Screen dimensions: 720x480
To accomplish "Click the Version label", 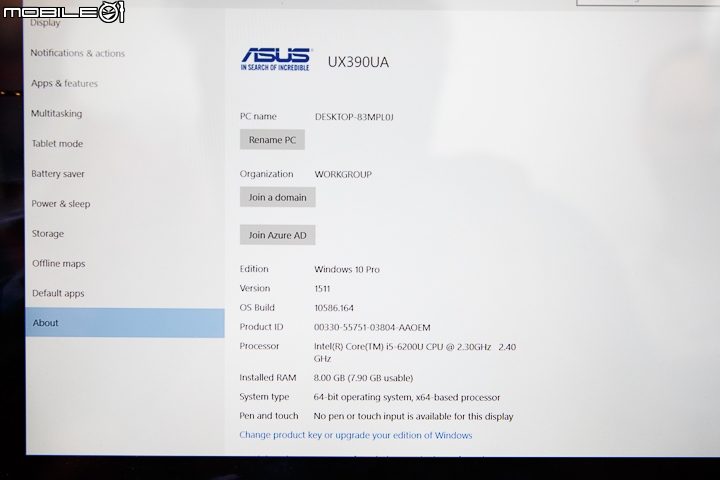I will [x=254, y=288].
